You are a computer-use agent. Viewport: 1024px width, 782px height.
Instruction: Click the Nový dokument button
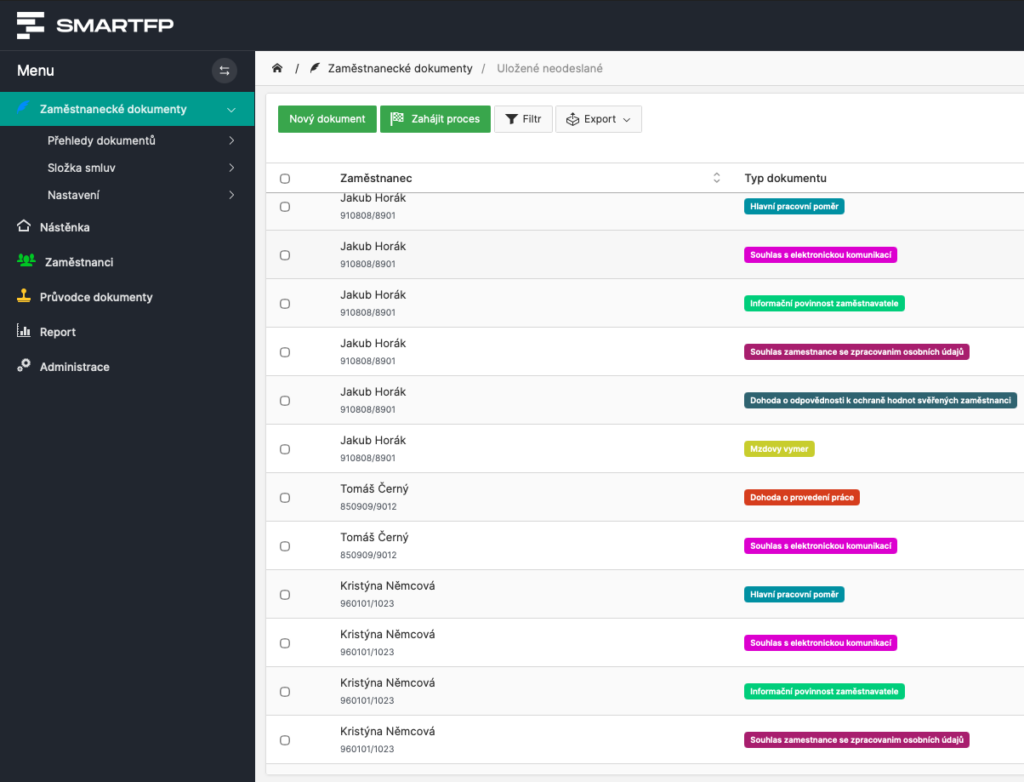pos(327,119)
